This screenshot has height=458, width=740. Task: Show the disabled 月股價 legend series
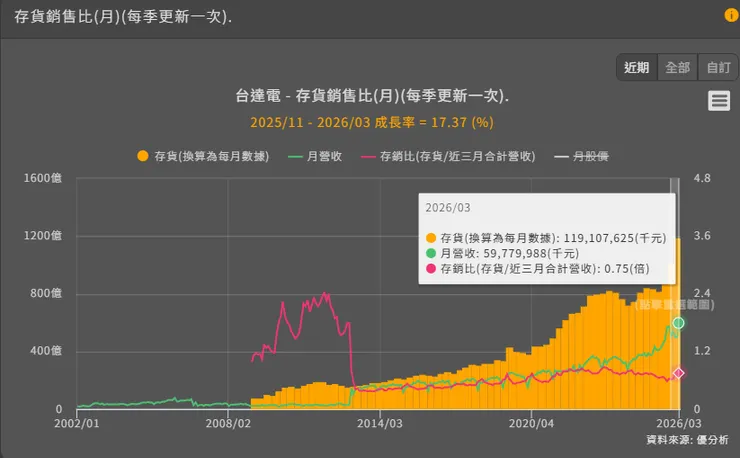581,156
